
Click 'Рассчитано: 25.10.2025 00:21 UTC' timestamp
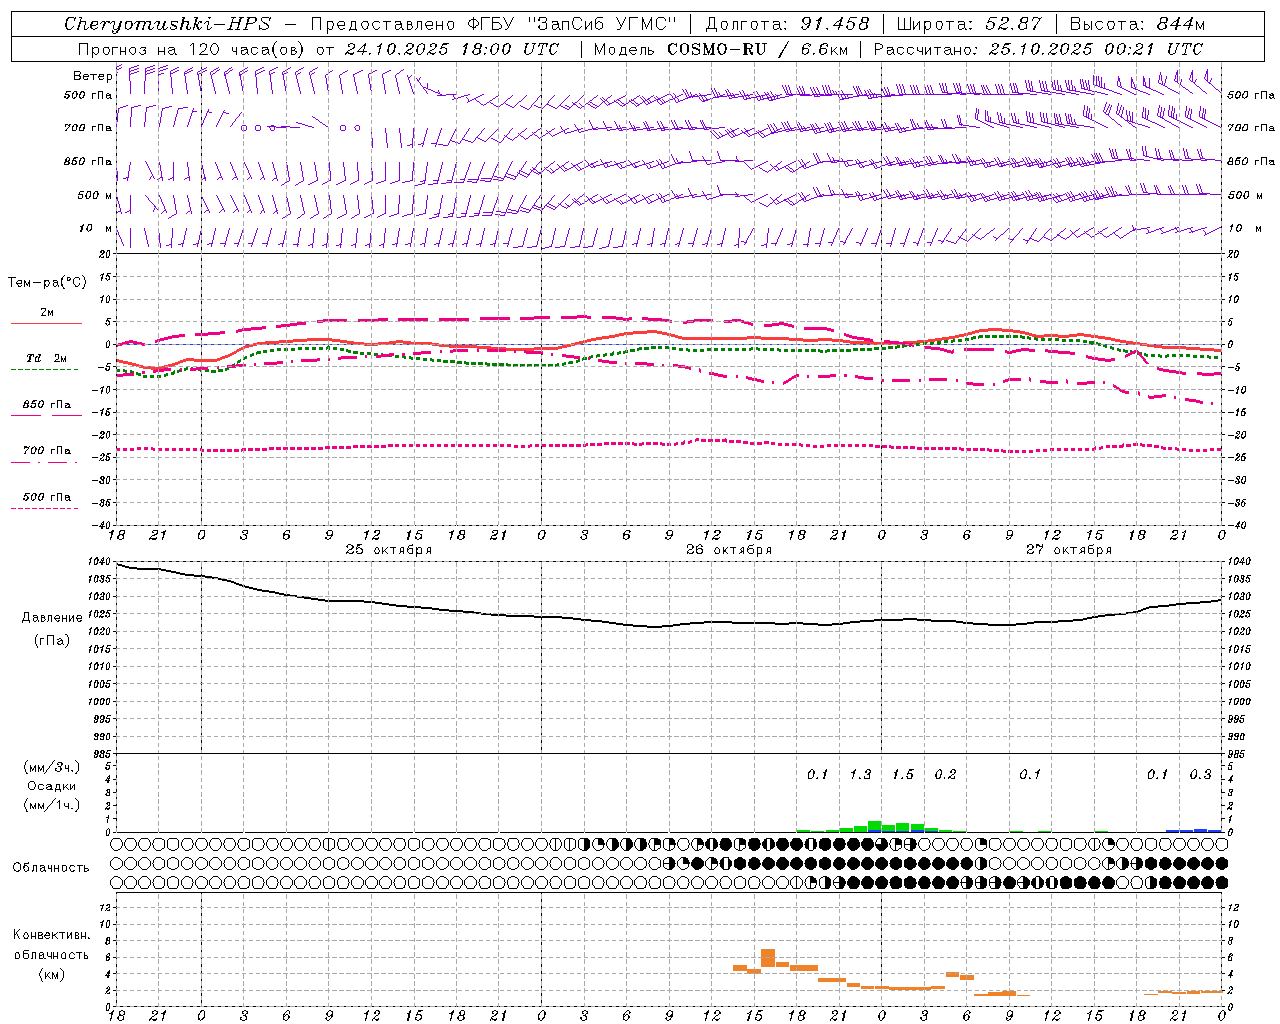click(1039, 49)
